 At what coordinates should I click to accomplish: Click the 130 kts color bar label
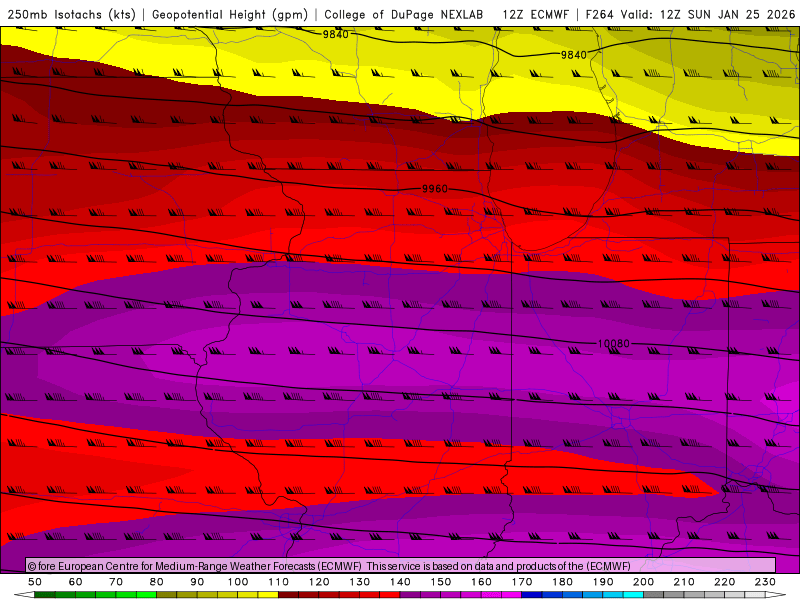click(360, 582)
